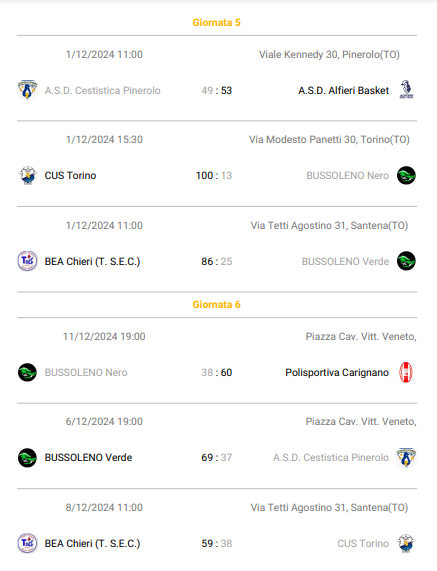Click the BUSSOLENO Nero logo in Giornata 6
The width and height of the screenshot is (437, 571).
click(27, 372)
